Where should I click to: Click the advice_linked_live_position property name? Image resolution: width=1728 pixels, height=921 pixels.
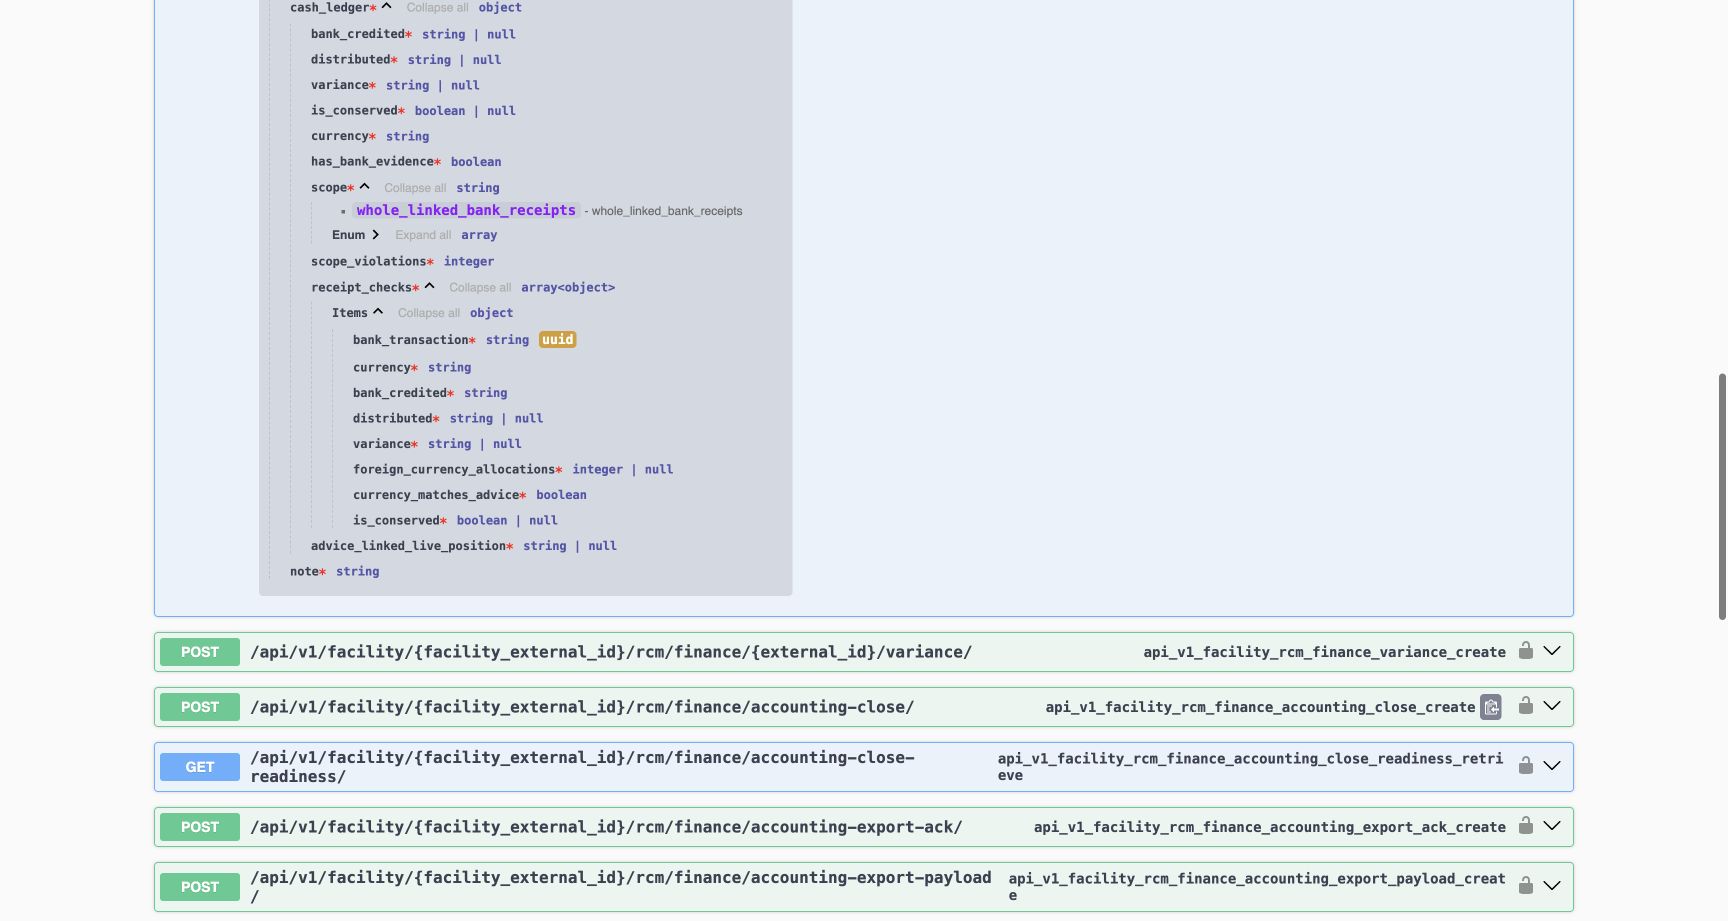click(408, 546)
